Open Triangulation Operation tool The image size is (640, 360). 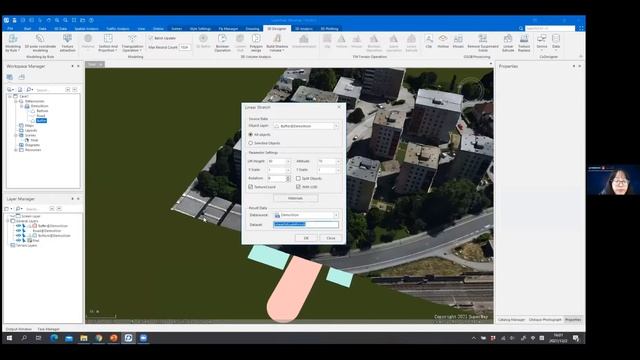132,42
